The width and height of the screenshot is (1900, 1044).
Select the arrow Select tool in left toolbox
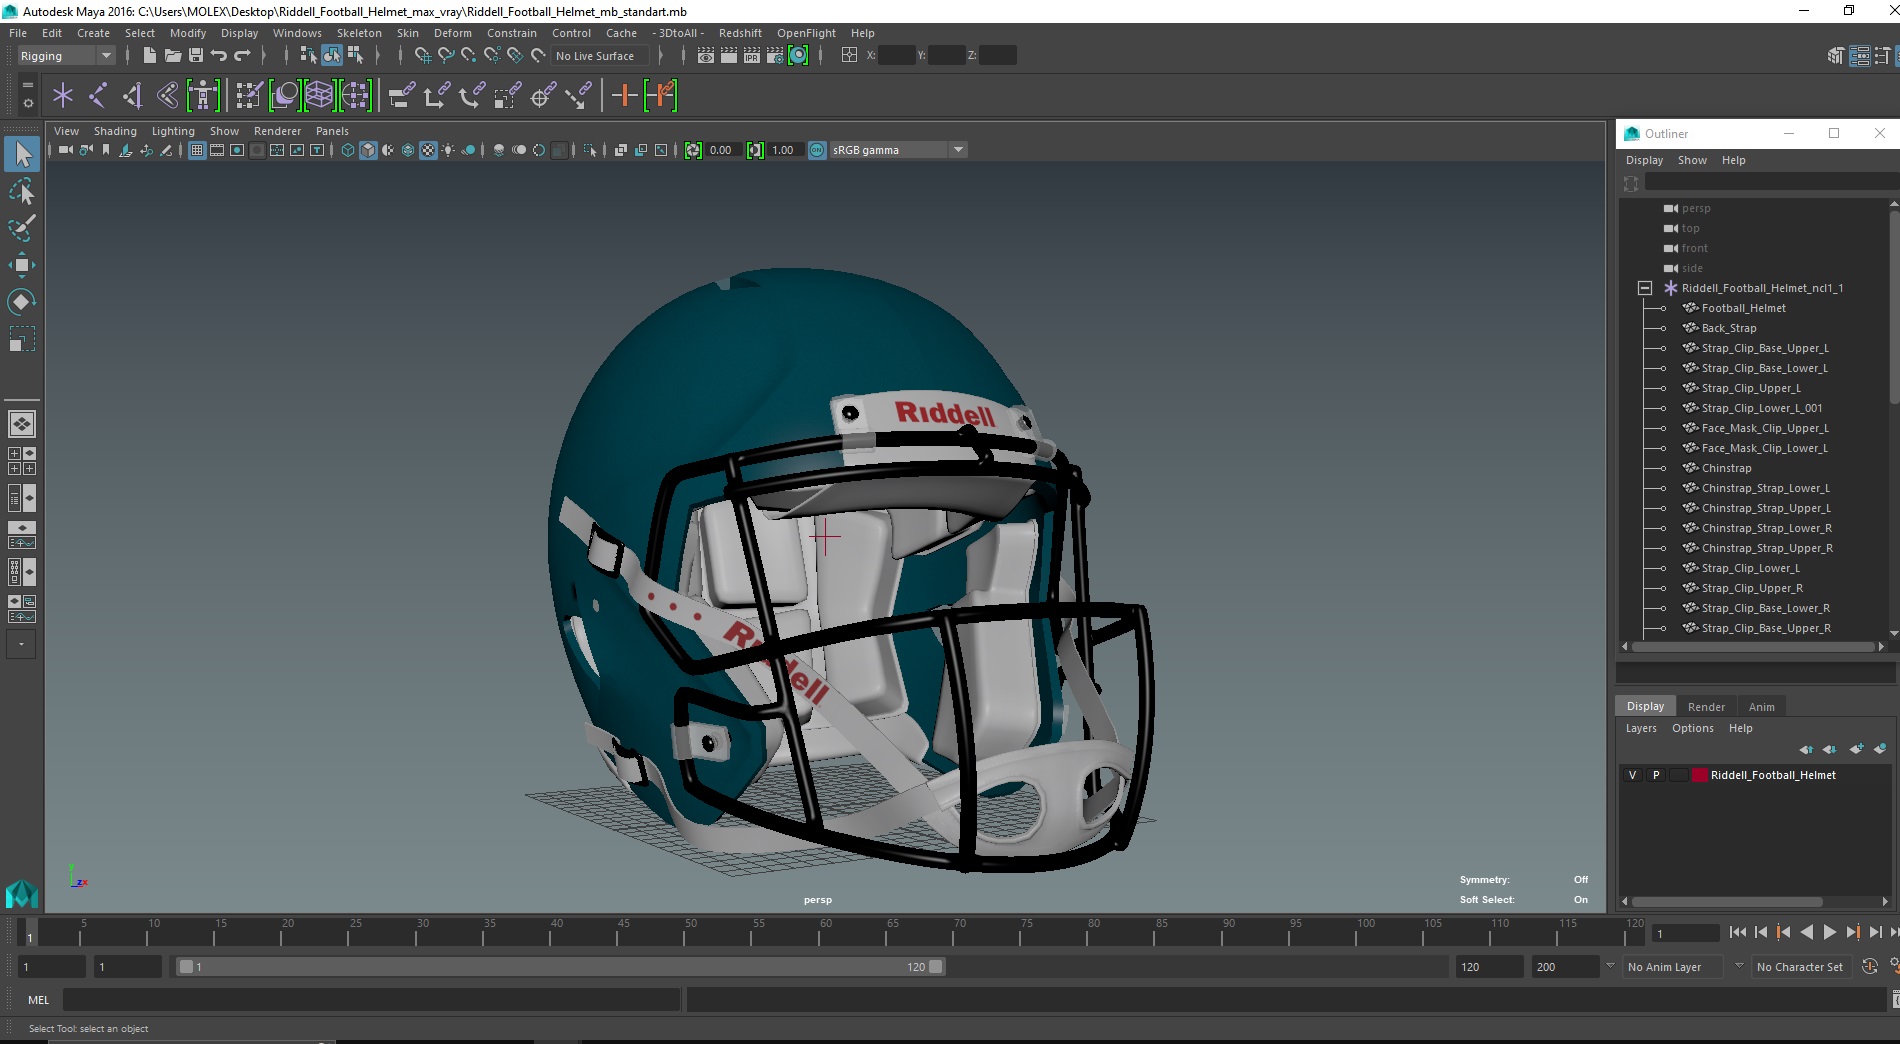tap(22, 154)
